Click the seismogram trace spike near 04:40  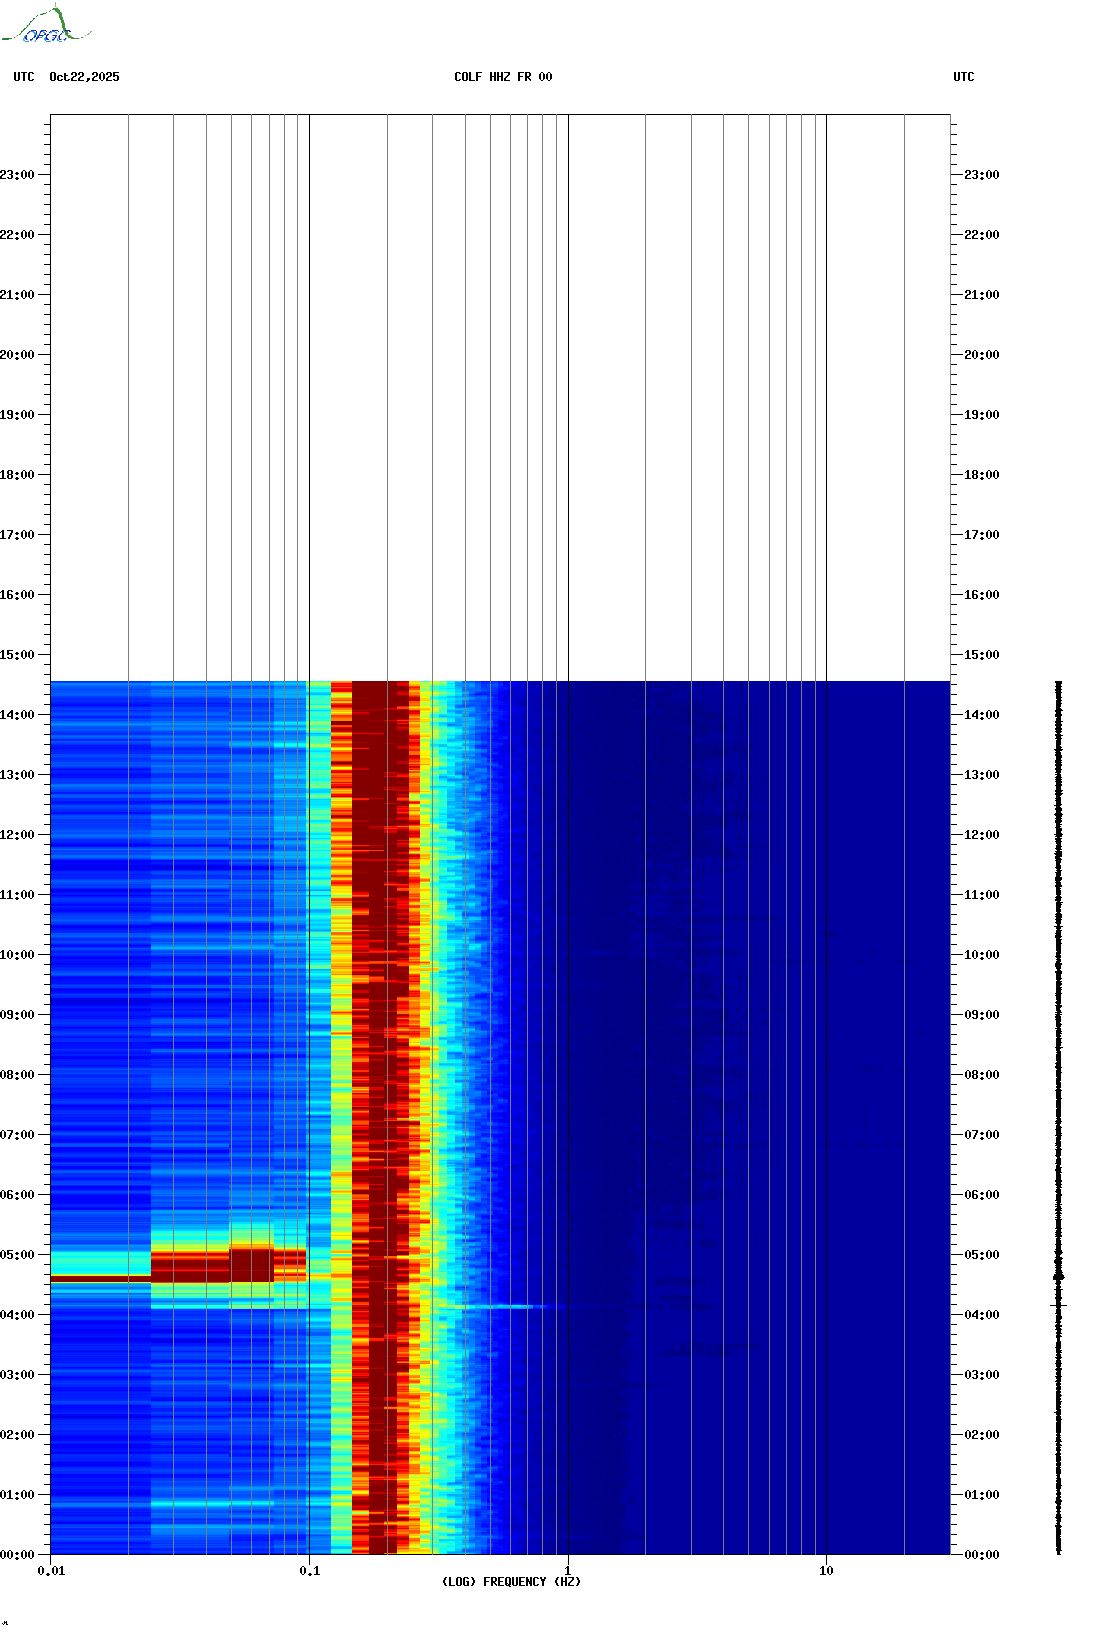point(1058,1276)
